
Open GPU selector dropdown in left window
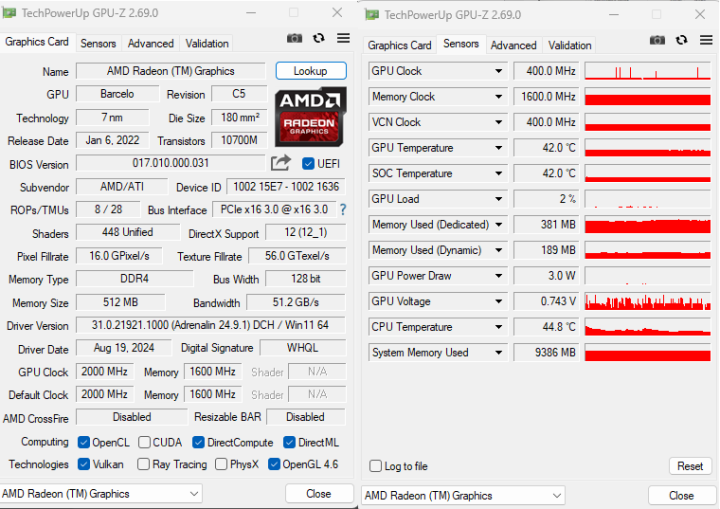101,494
